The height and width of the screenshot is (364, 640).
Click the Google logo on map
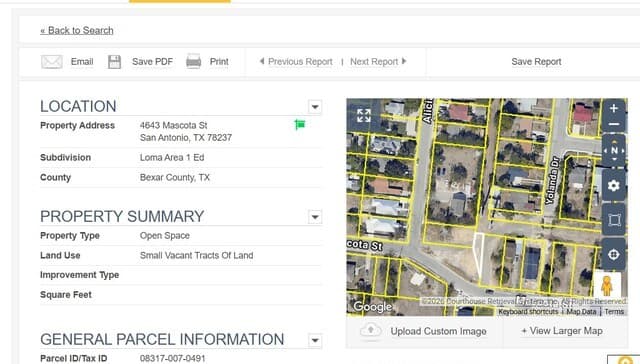(373, 307)
